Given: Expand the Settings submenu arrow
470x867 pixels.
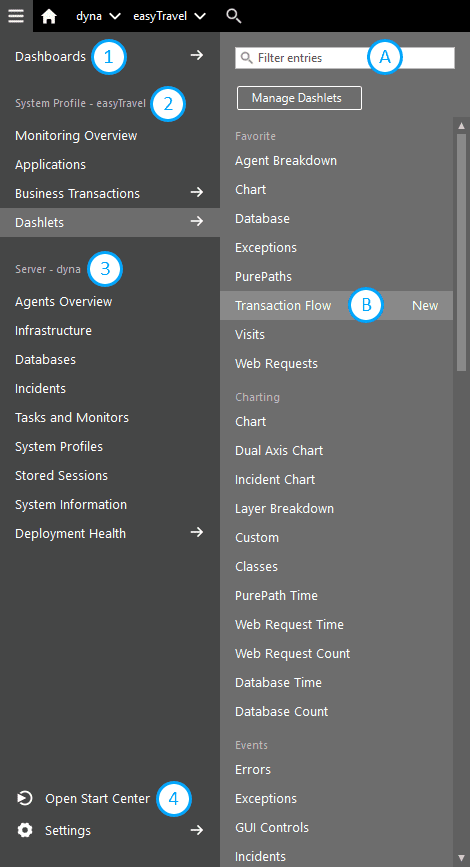Looking at the screenshot, I should point(197,829).
